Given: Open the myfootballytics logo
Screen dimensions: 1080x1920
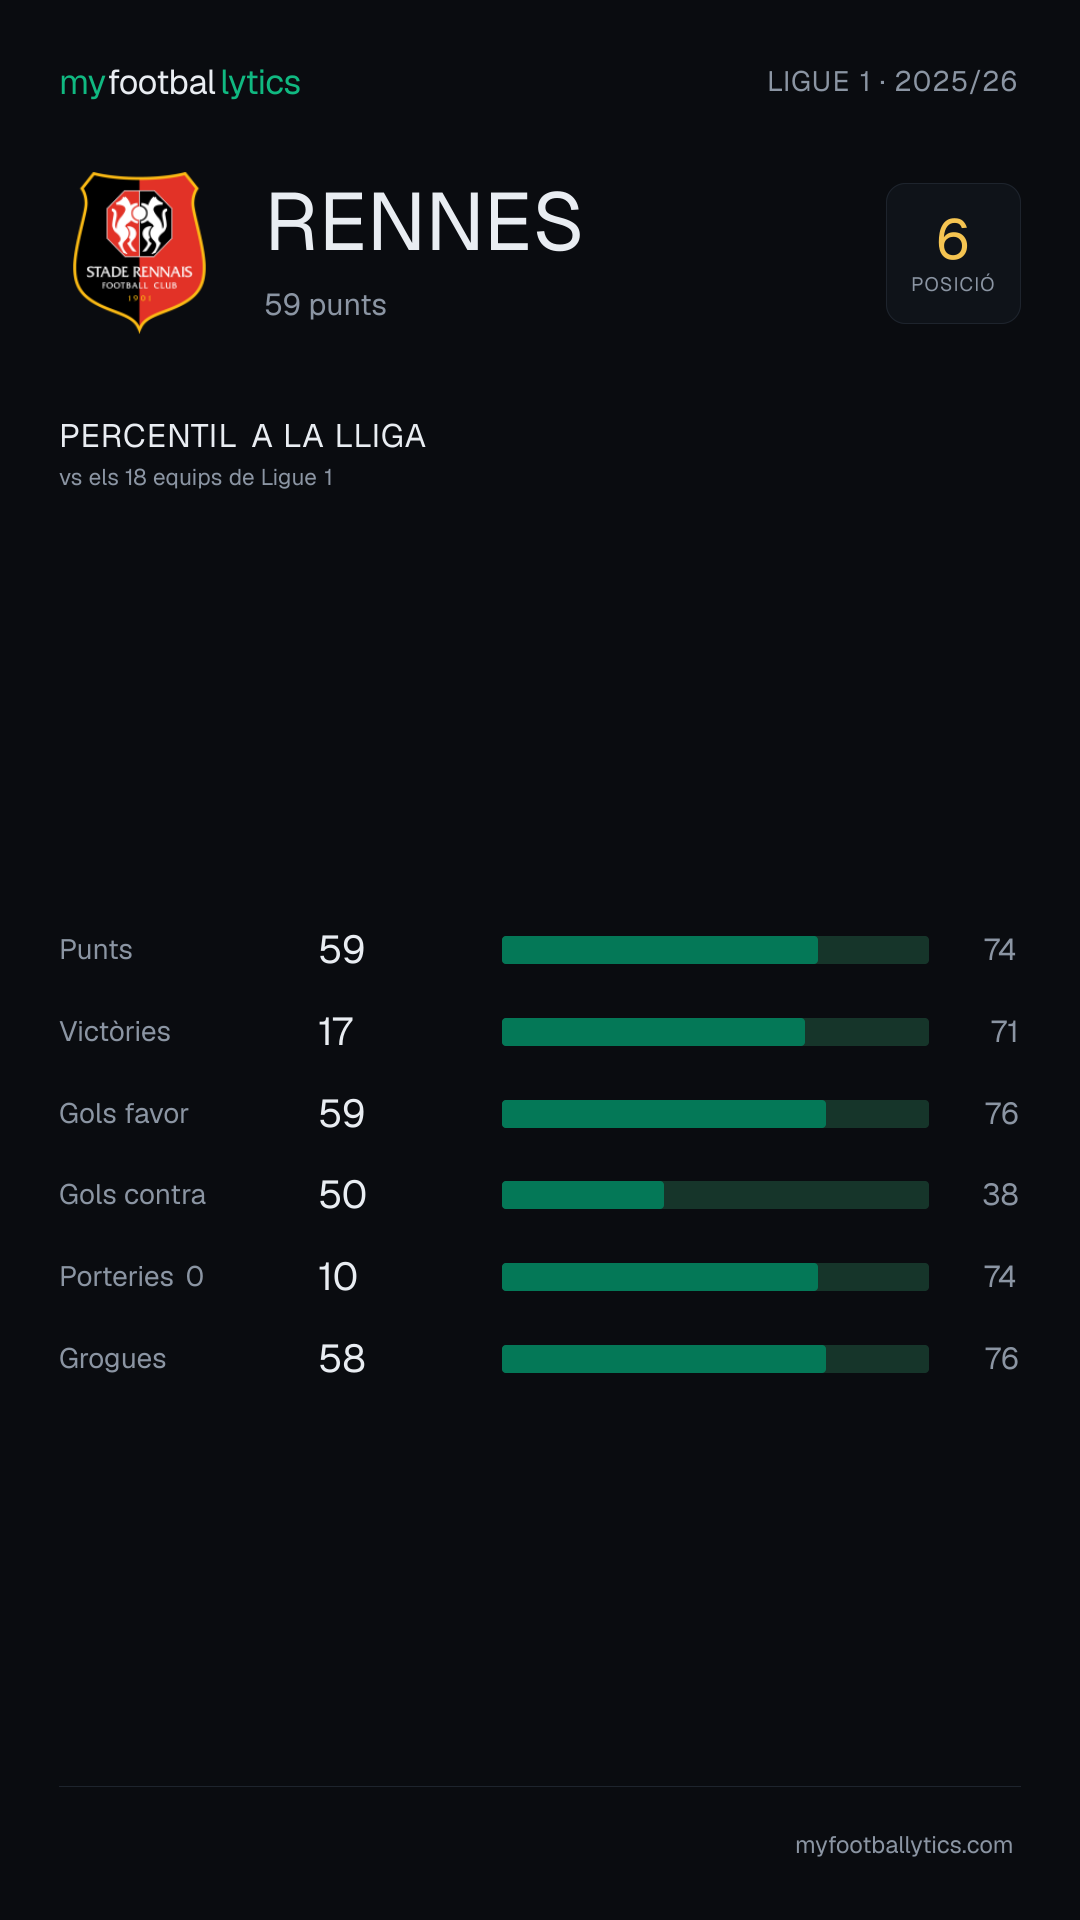Looking at the screenshot, I should click(x=180, y=83).
